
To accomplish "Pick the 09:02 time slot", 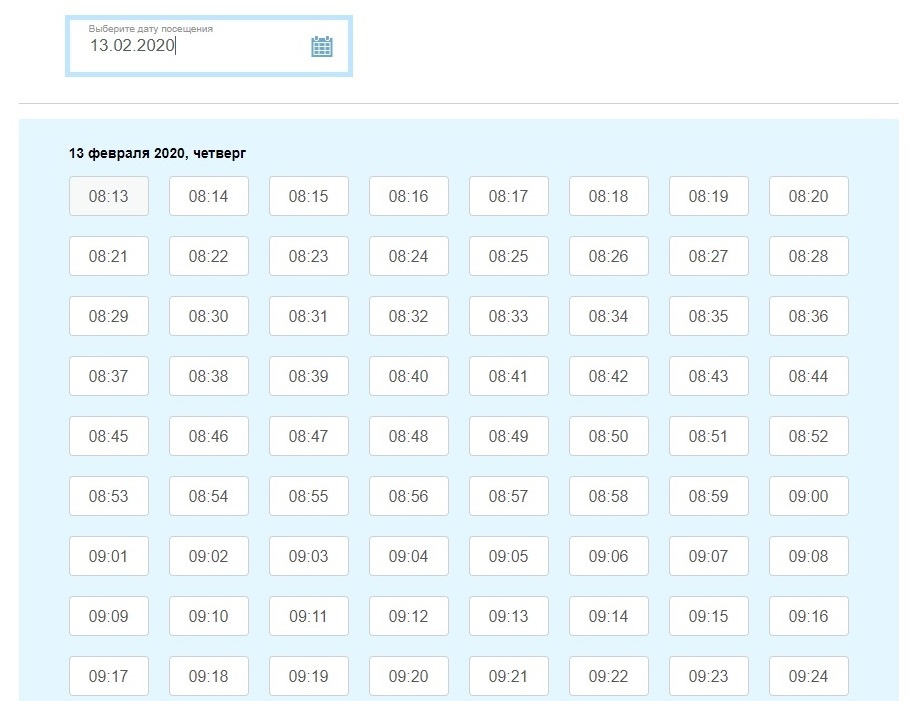I will (x=209, y=556).
